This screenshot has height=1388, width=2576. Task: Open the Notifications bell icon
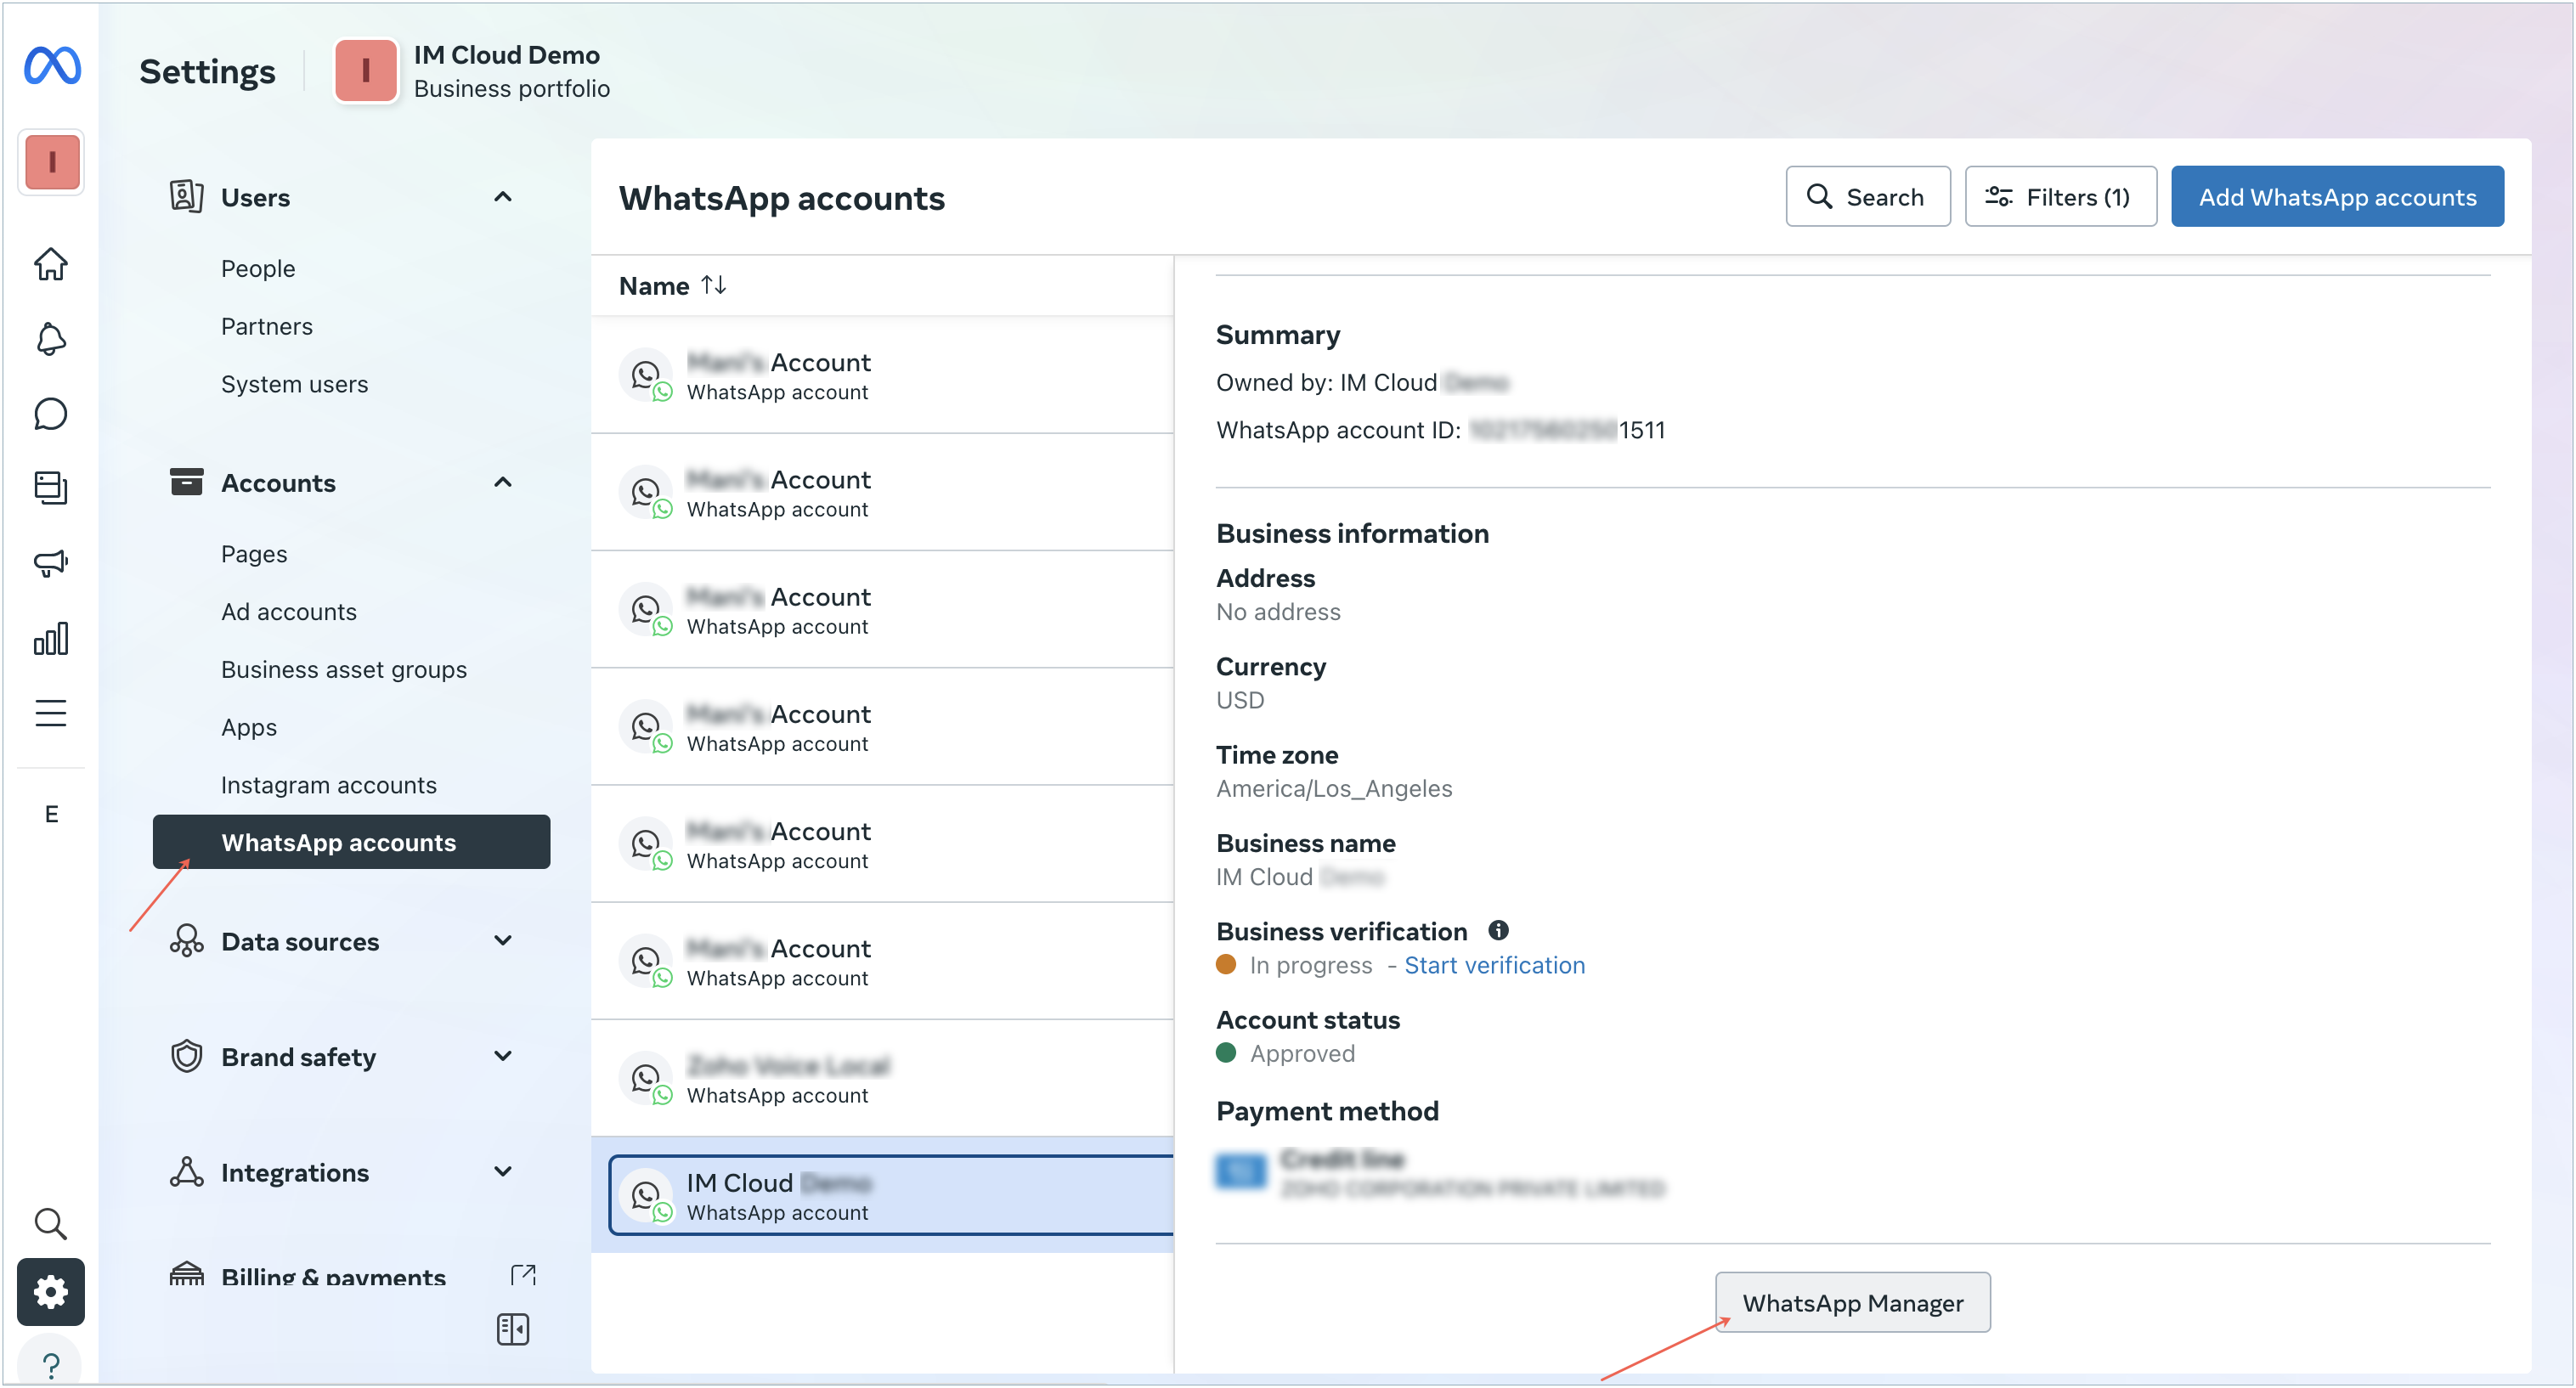pos(51,339)
